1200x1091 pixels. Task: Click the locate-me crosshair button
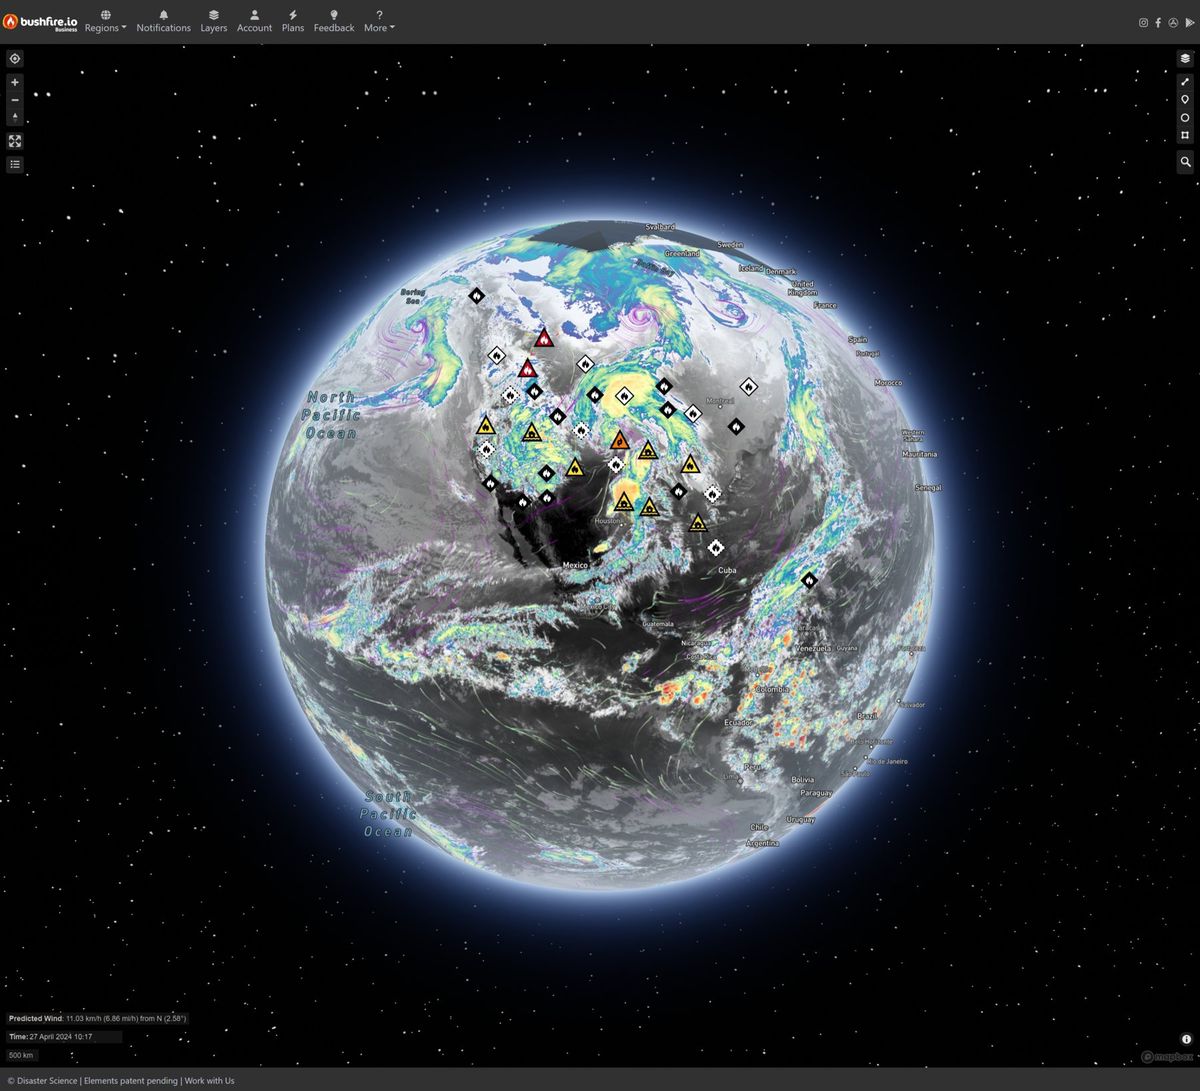click(15, 59)
